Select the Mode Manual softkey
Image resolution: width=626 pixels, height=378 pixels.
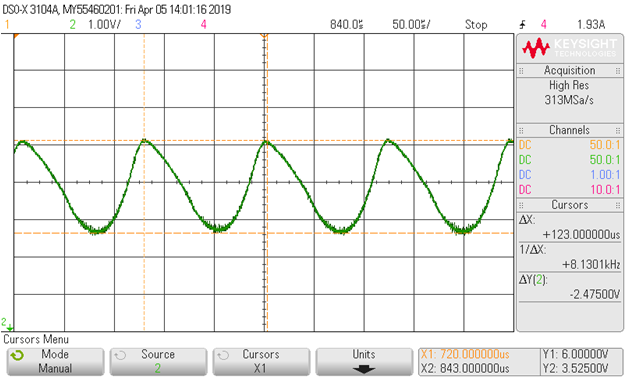[x=55, y=362]
